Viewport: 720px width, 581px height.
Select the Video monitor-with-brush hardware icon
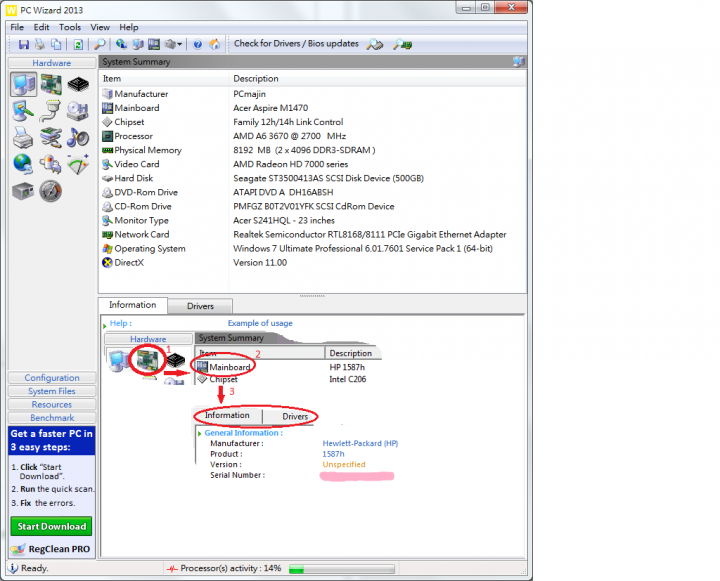pos(23,111)
